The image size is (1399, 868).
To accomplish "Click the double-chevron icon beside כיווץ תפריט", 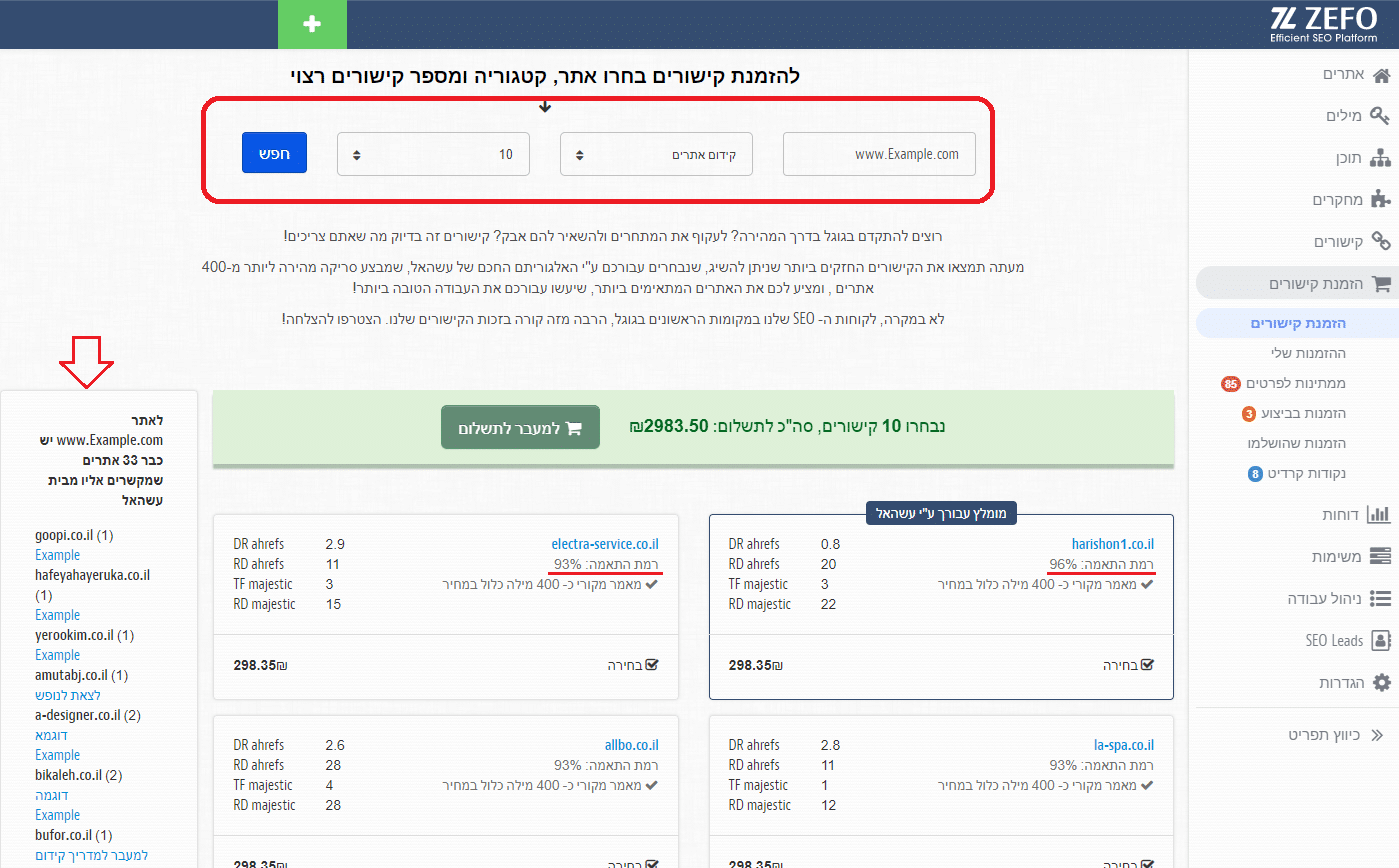I will [1378, 734].
